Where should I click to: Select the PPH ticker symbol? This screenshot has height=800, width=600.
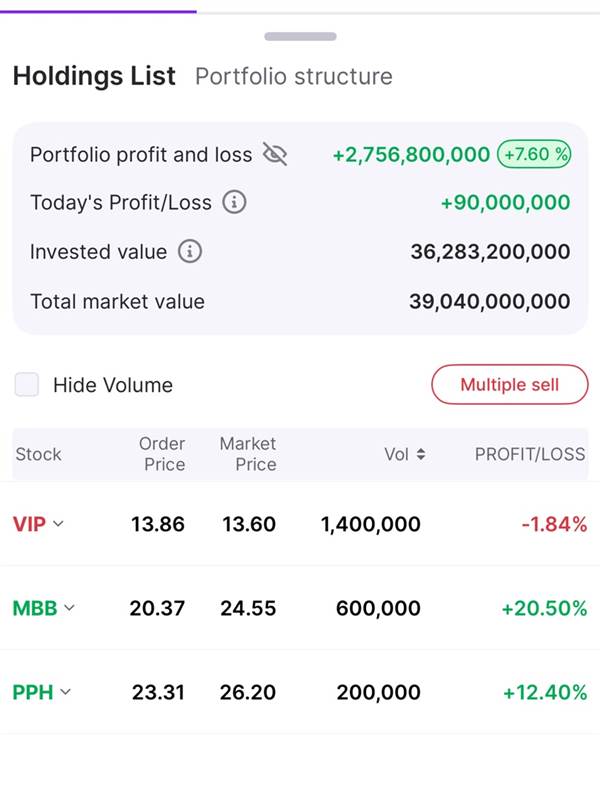[x=33, y=692]
